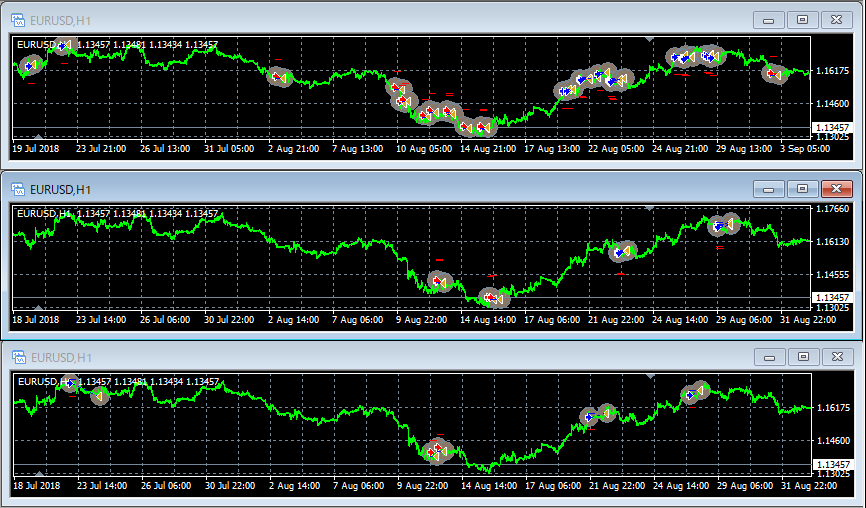Select the trade marker near 29 Aug in middle chart
Image resolution: width=866 pixels, height=508 pixels.
pos(724,225)
